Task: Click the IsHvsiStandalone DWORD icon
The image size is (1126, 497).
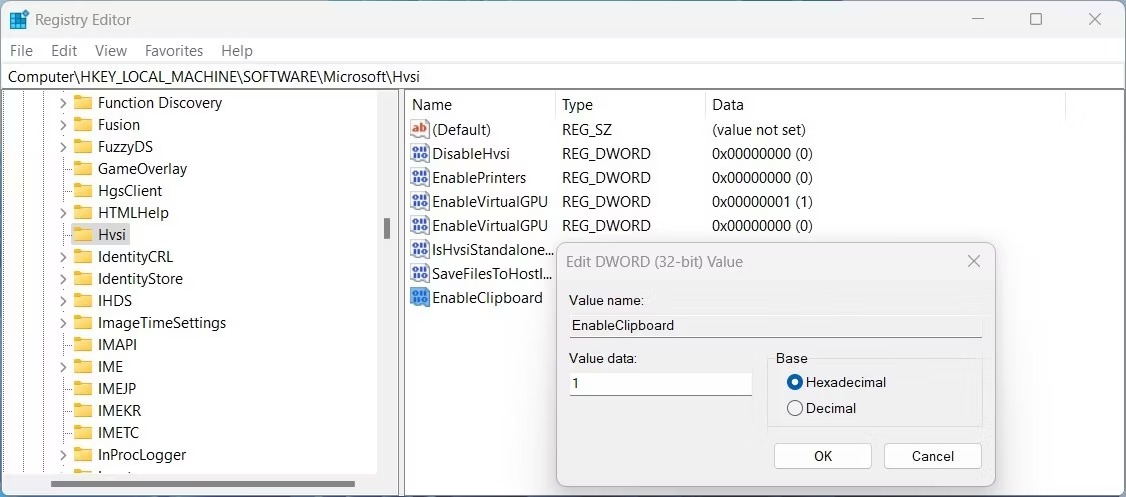Action: coord(419,249)
